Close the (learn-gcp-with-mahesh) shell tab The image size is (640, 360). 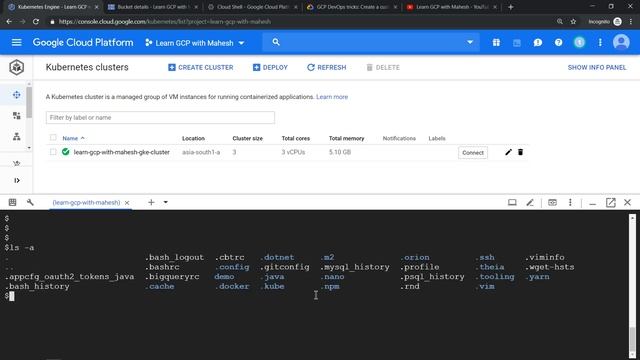[x=127, y=203]
